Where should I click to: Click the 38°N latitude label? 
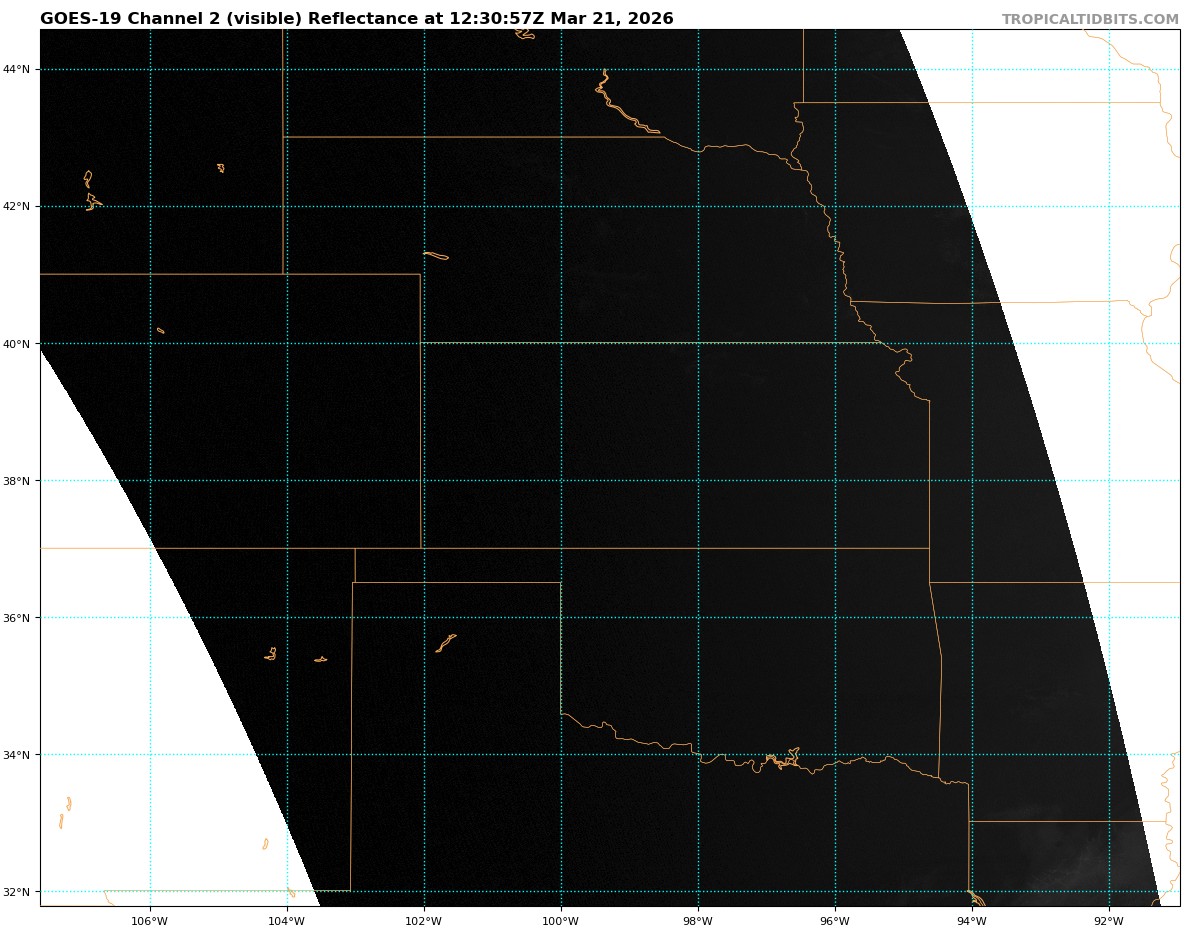[17, 480]
